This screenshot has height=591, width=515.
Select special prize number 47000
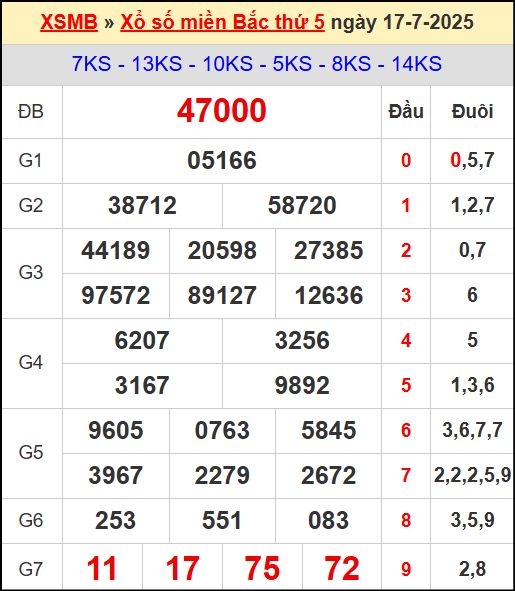(222, 111)
